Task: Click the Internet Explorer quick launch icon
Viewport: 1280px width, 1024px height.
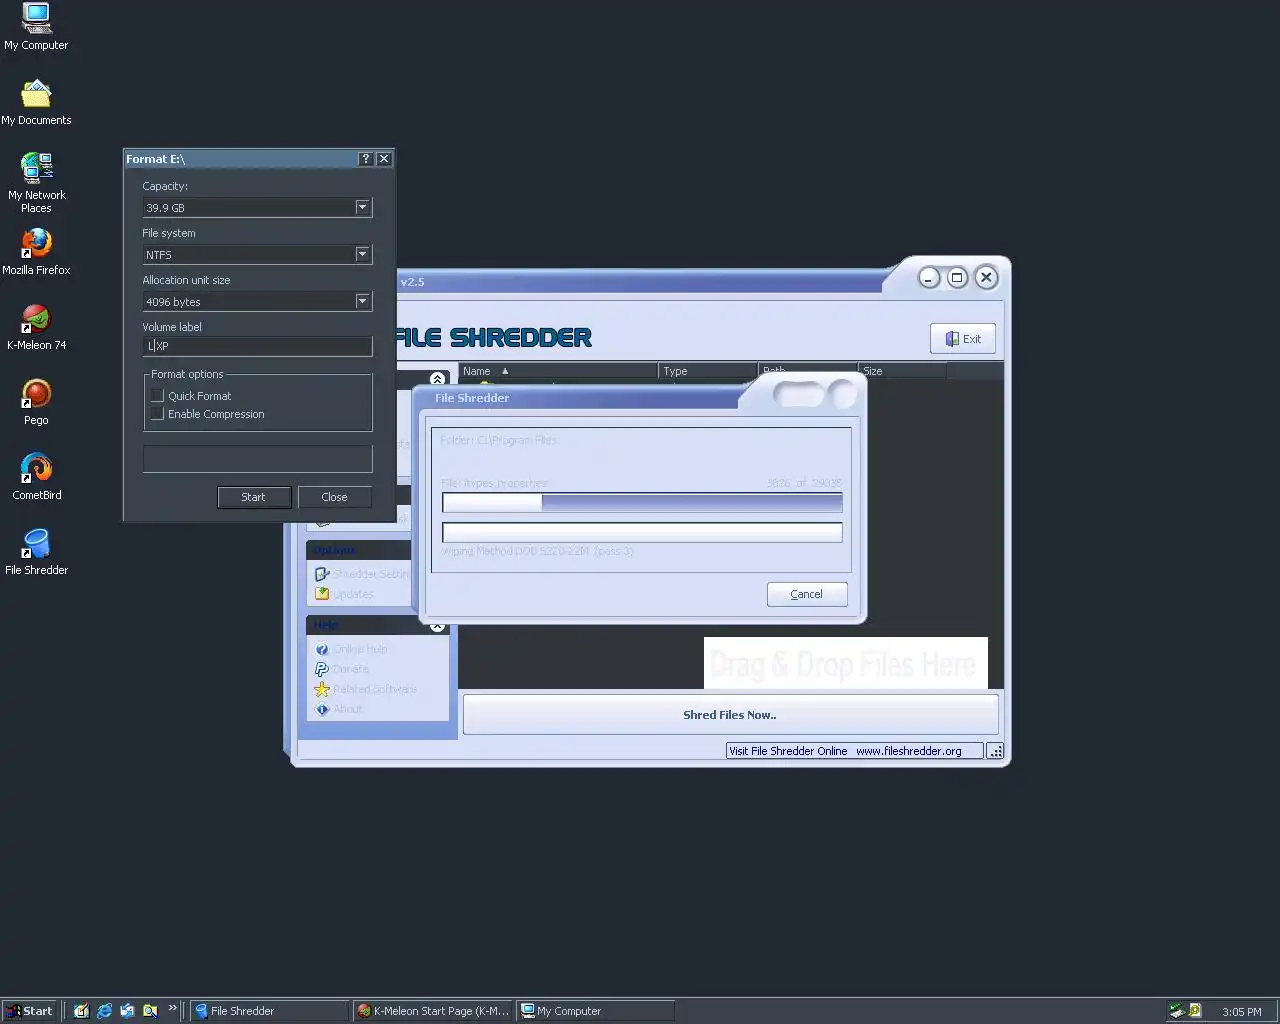Action: pyautogui.click(x=104, y=1011)
